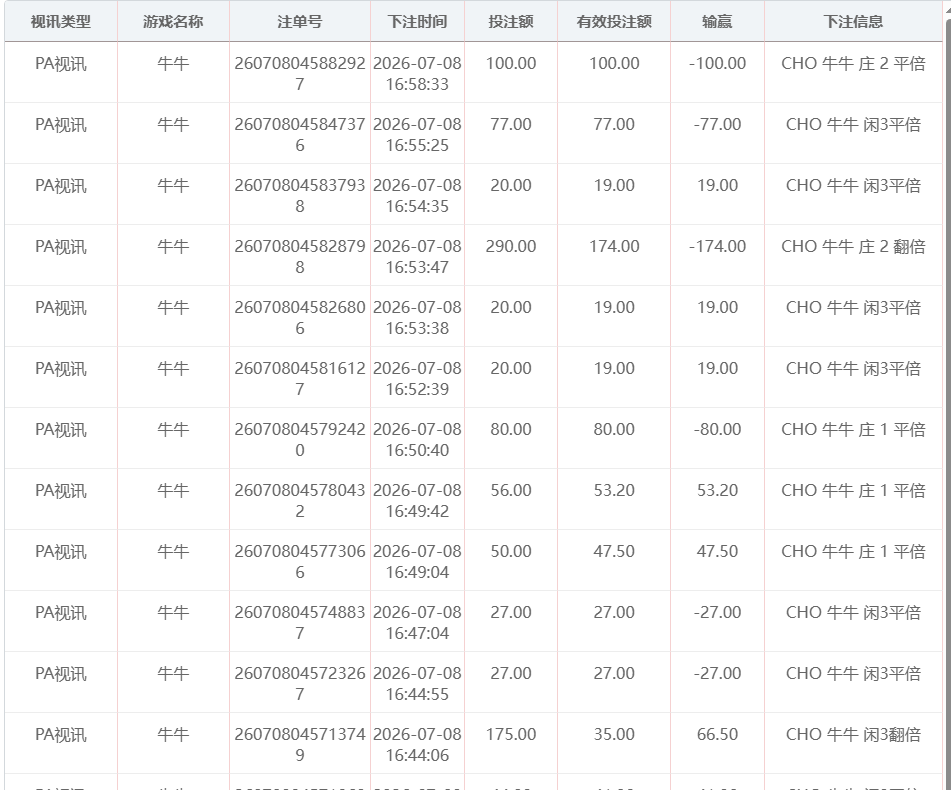Select bet number 260708045847376
Viewport: 951px width, 790px height.
(300, 135)
